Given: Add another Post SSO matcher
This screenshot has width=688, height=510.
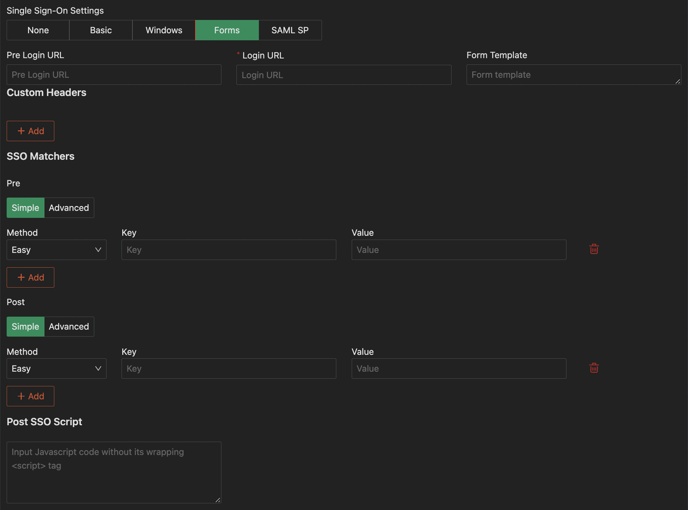Looking at the screenshot, I should (x=31, y=396).
